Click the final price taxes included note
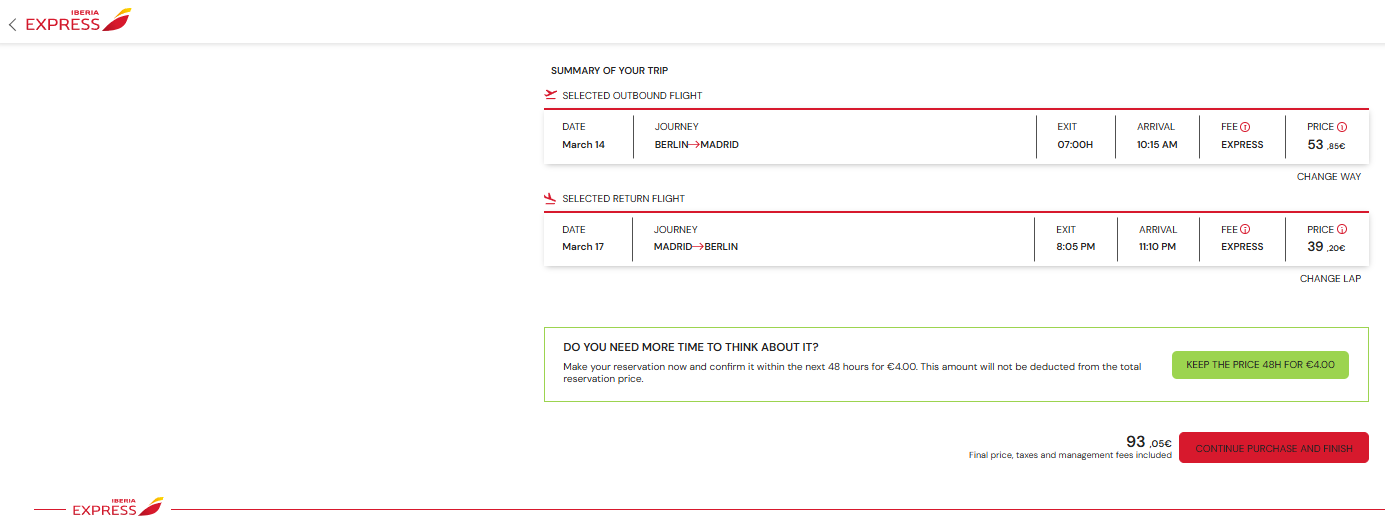This screenshot has height=521, width=1385. tap(1070, 455)
